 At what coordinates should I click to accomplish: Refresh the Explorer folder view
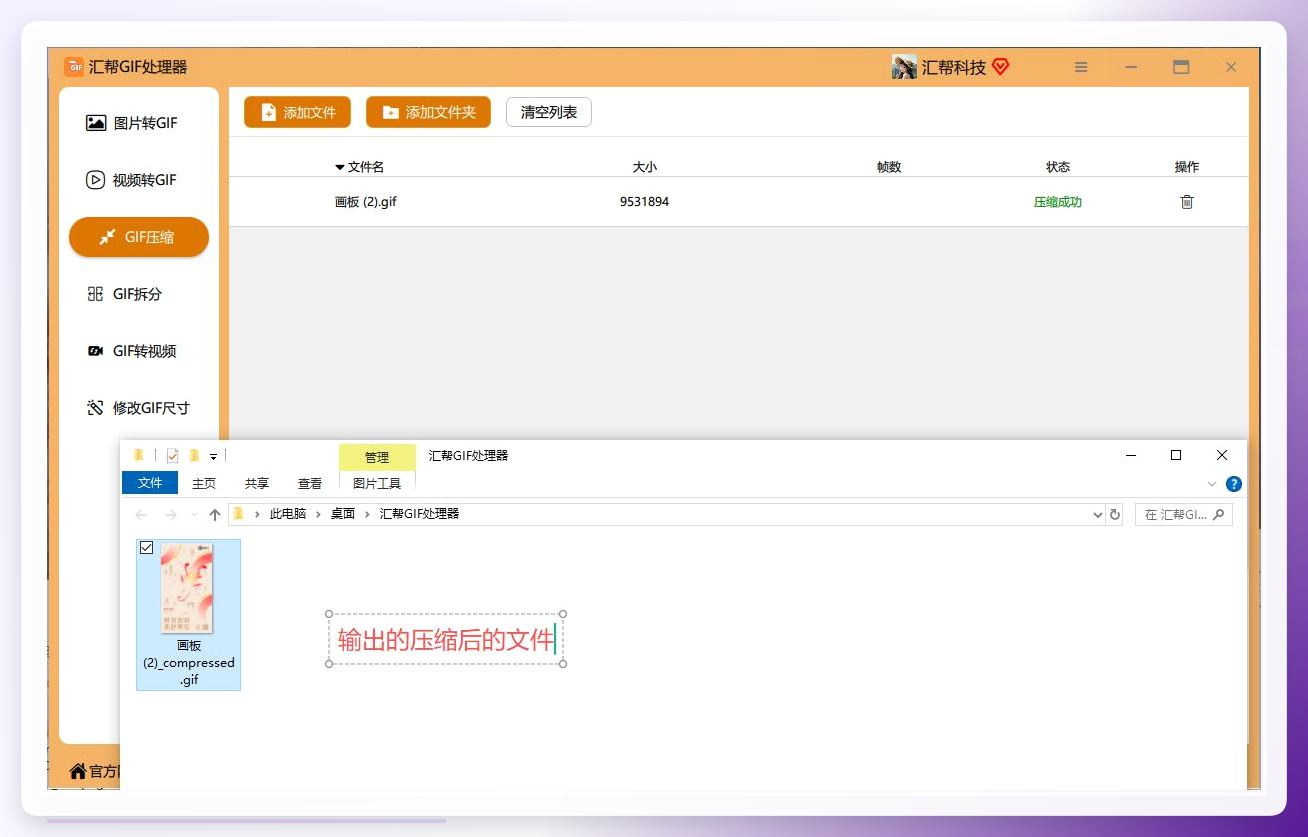click(x=1115, y=515)
